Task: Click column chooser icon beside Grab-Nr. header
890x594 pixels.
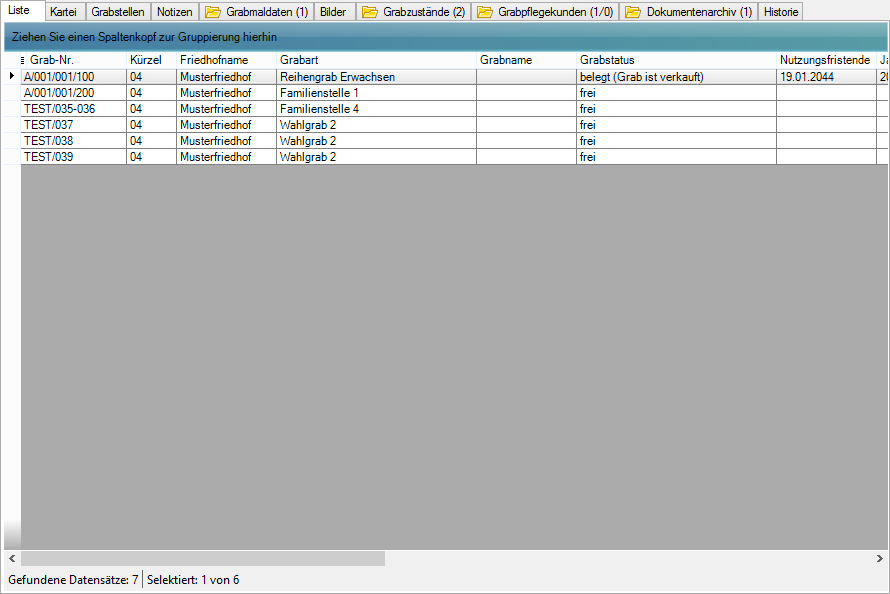Action: [x=23, y=61]
